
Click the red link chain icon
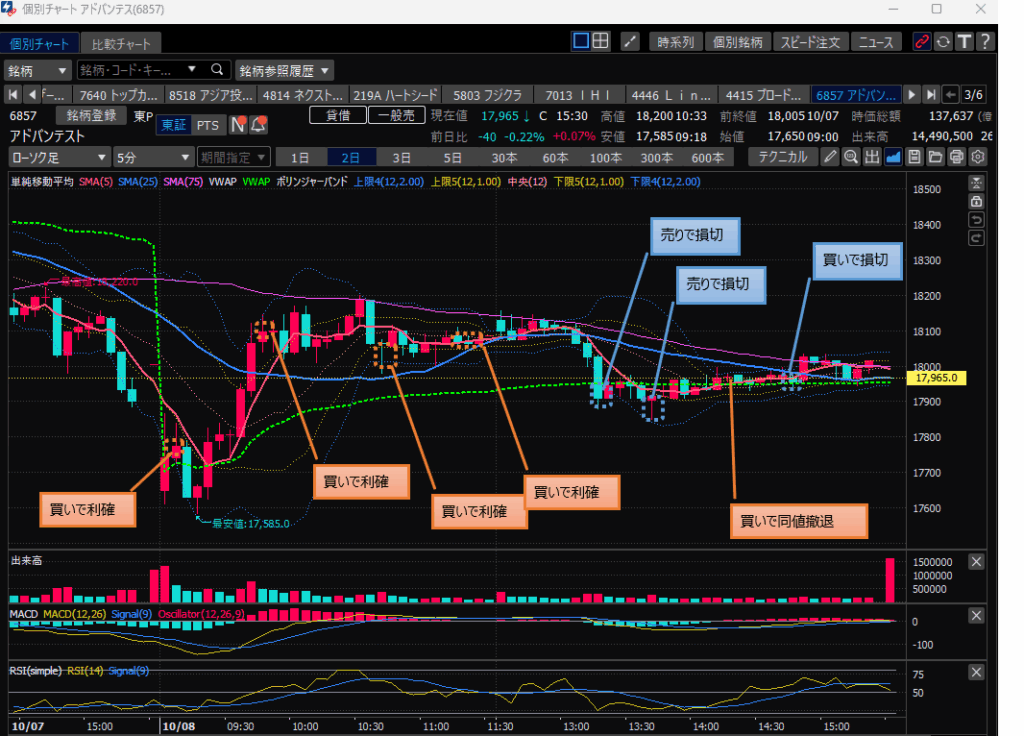click(x=921, y=42)
